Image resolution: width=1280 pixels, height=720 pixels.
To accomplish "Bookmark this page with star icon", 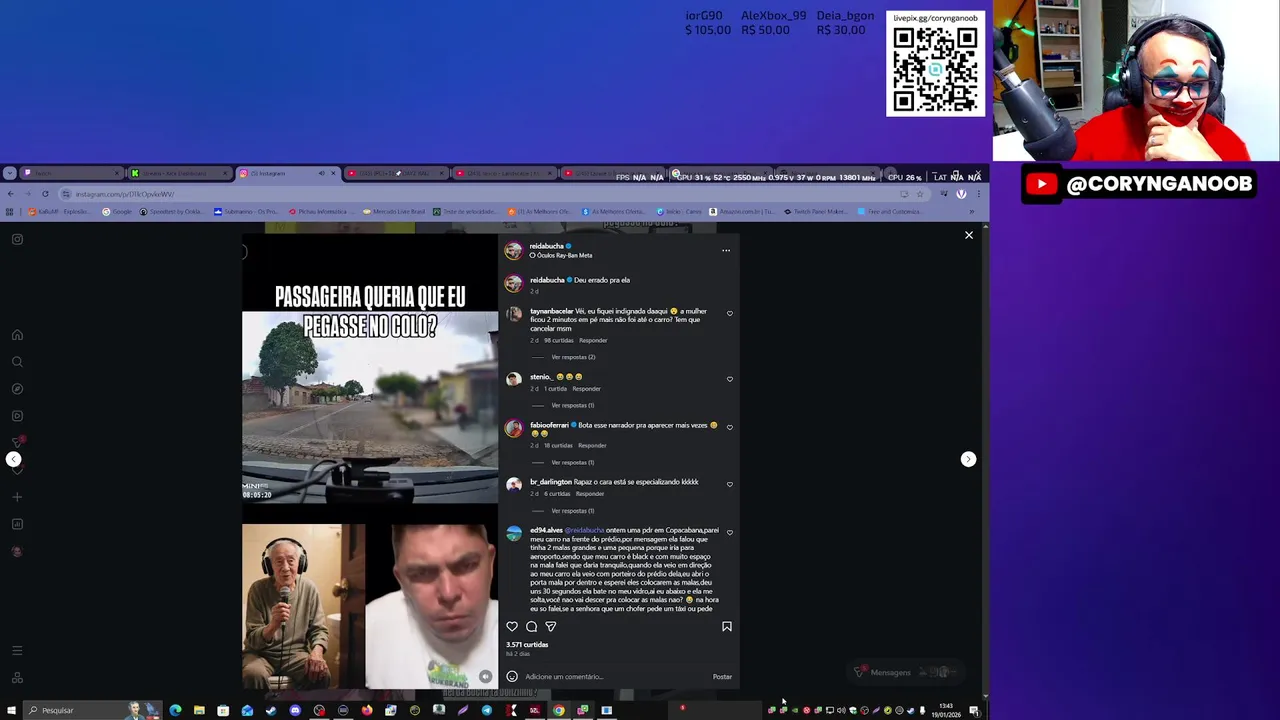I will (919, 194).
